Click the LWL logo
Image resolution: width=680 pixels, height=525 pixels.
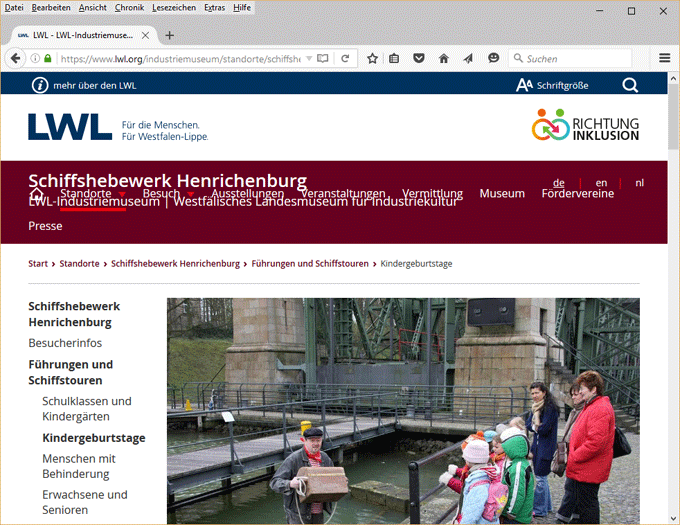click(70, 127)
